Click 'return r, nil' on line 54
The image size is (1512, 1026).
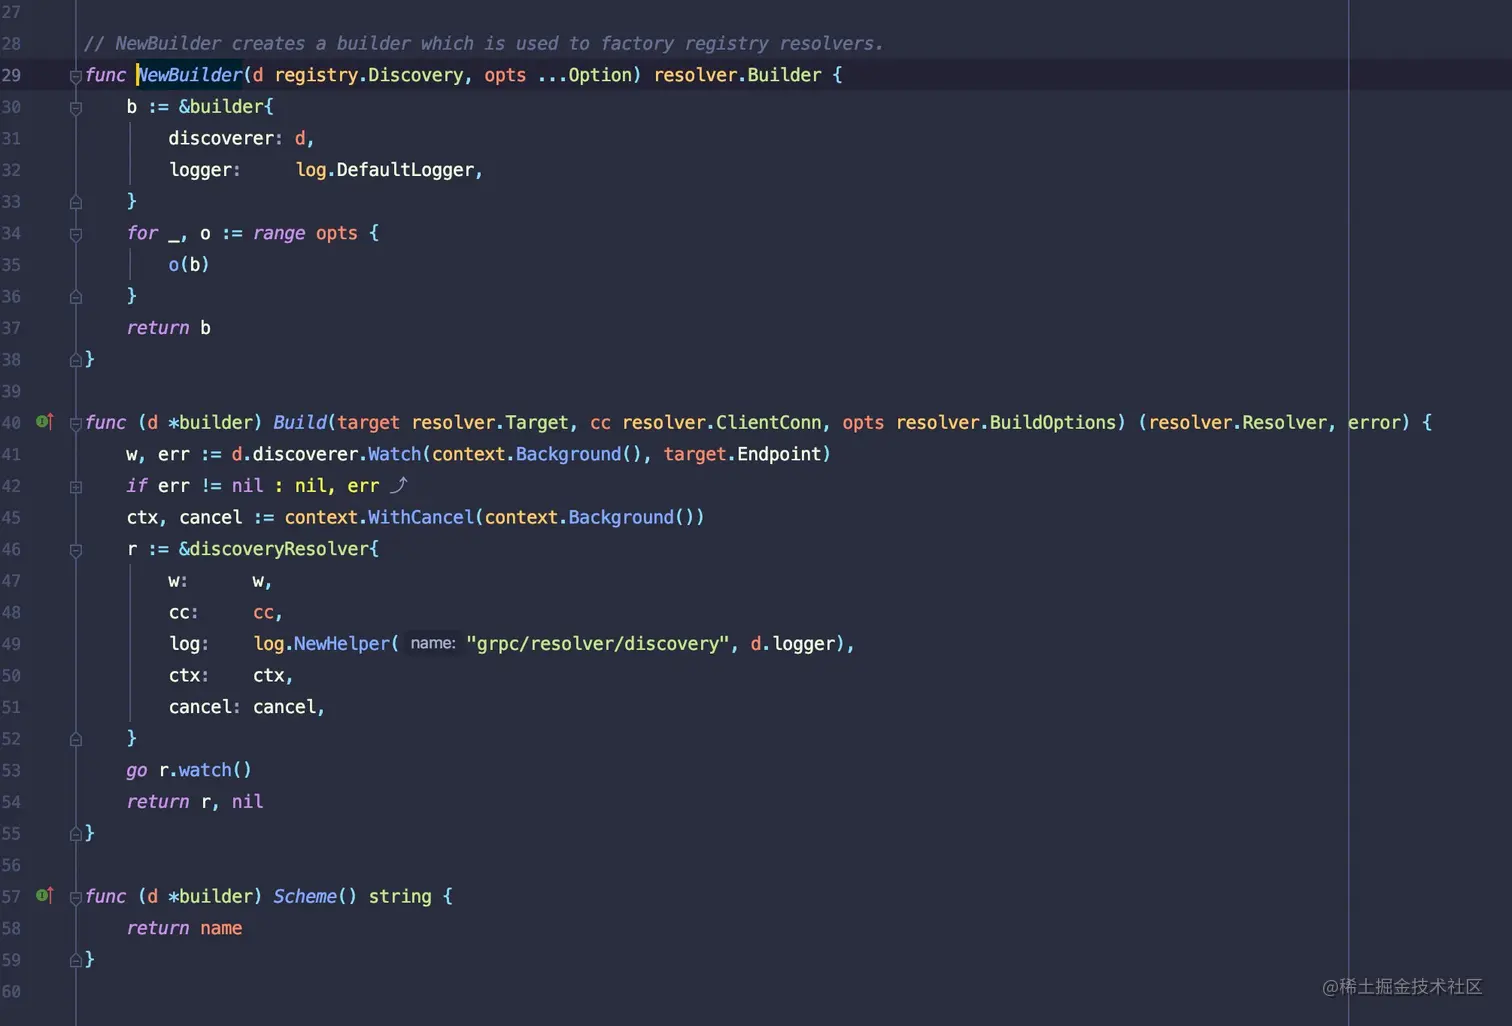coord(195,802)
